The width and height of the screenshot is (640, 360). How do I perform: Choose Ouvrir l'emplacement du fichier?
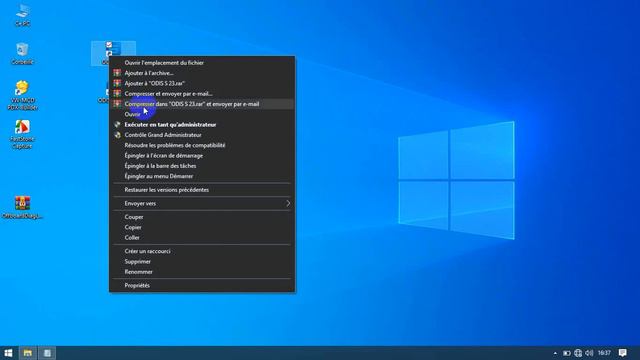coord(202,62)
